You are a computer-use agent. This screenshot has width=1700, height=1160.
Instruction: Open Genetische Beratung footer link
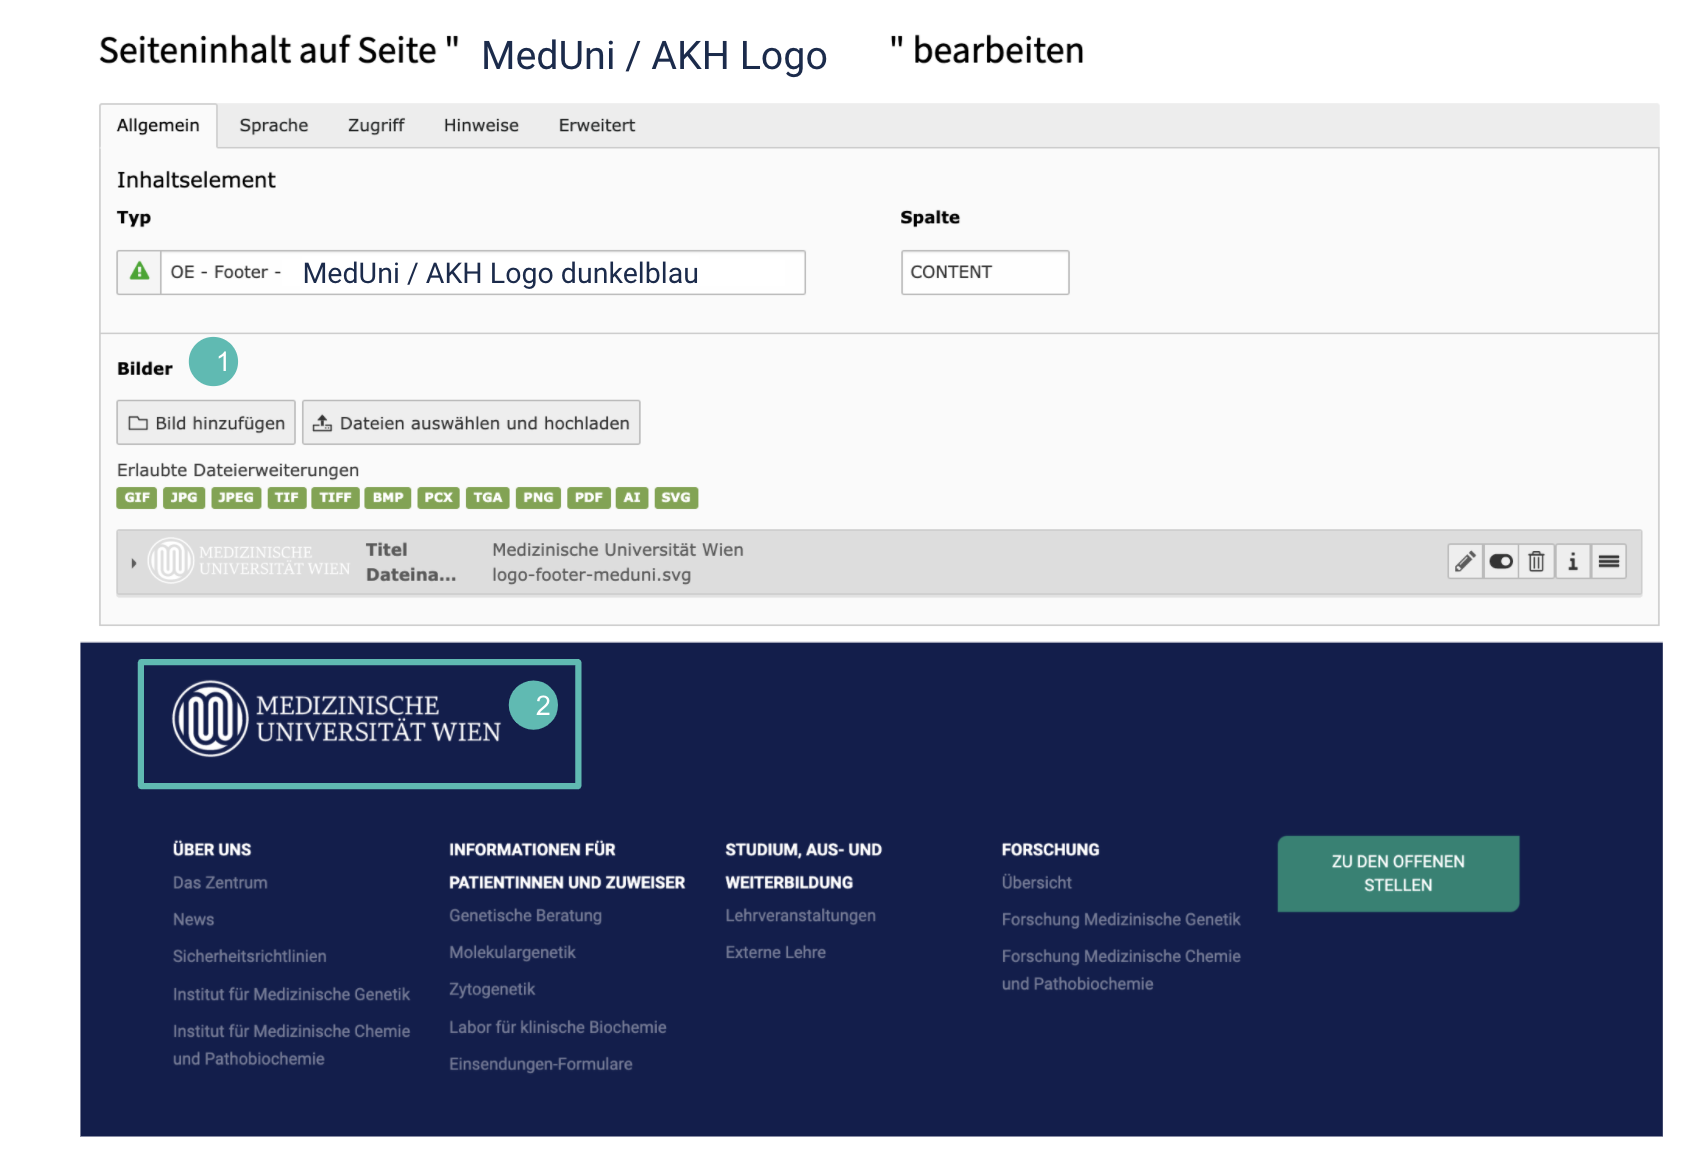(525, 916)
